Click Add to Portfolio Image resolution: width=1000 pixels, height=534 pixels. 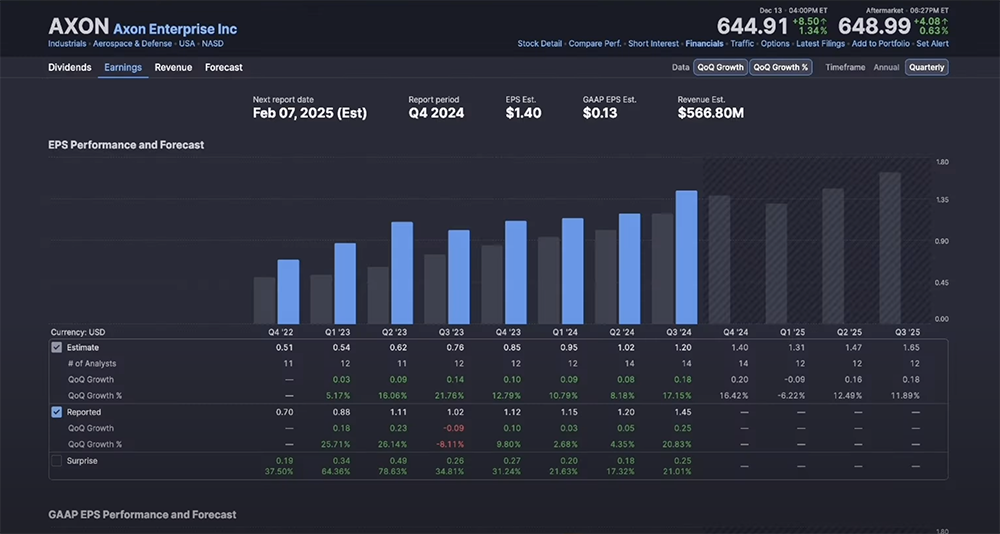(881, 43)
